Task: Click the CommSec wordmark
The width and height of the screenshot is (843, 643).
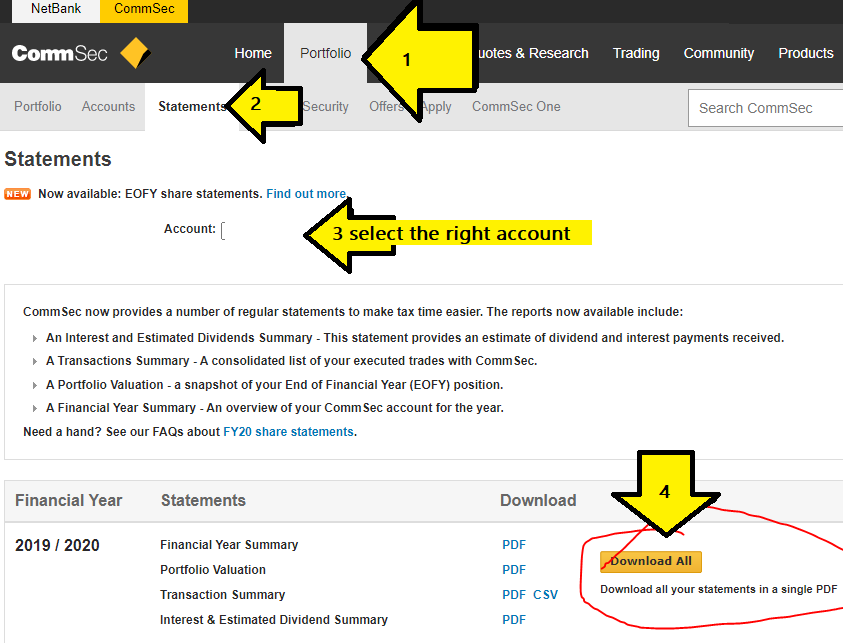Action: pyautogui.click(x=59, y=53)
